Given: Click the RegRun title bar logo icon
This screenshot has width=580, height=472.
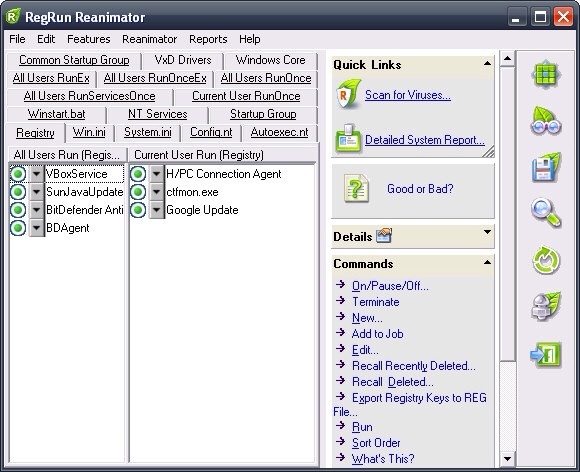Looking at the screenshot, I should point(13,16).
